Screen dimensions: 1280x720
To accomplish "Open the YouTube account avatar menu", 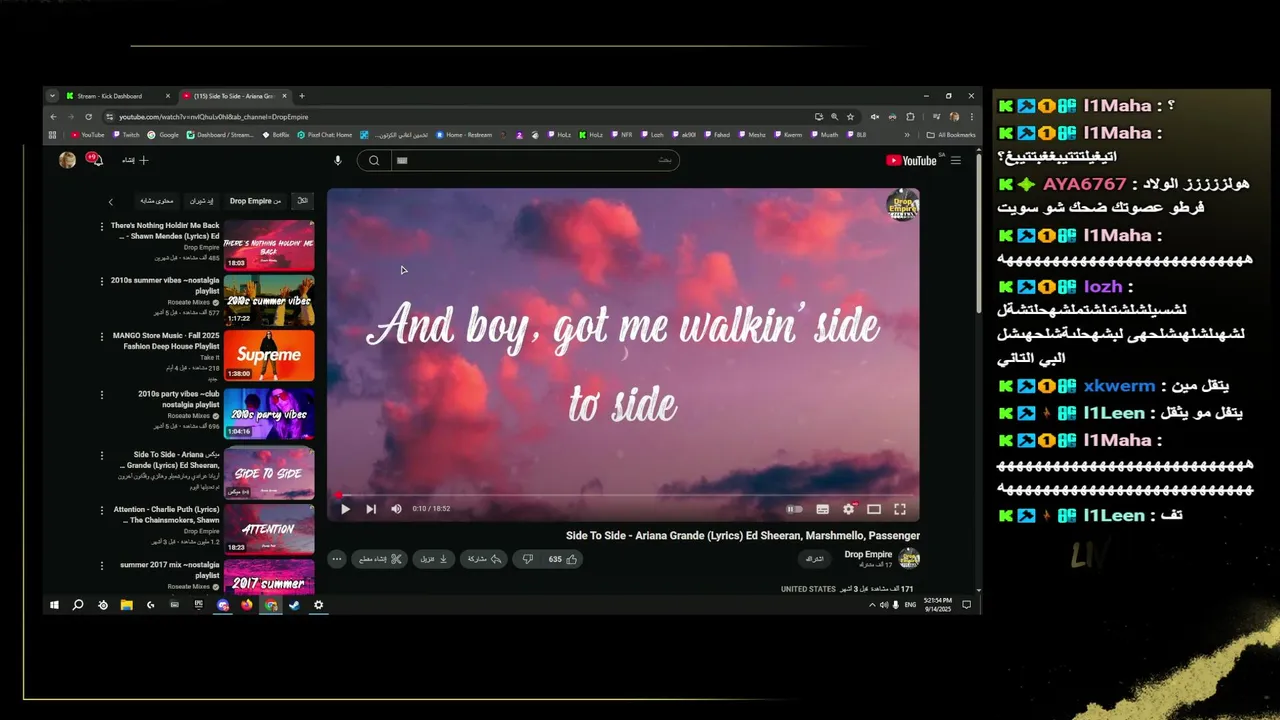I will (x=67, y=160).
